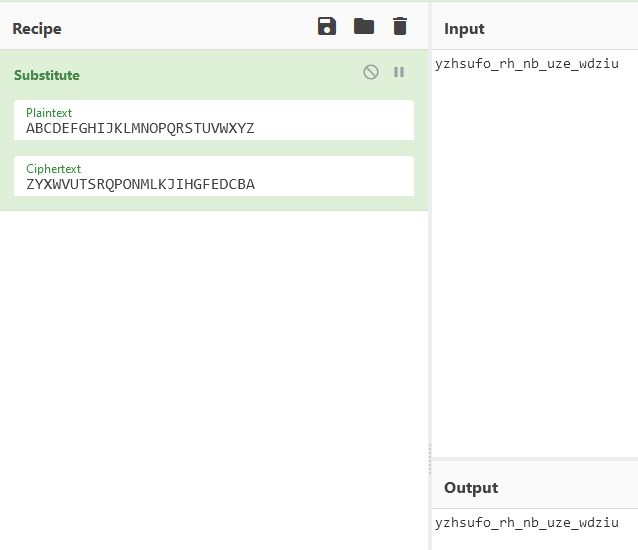This screenshot has height=550, width=638.
Task: Edit the Plaintext alphabet field
Action: pos(214,120)
